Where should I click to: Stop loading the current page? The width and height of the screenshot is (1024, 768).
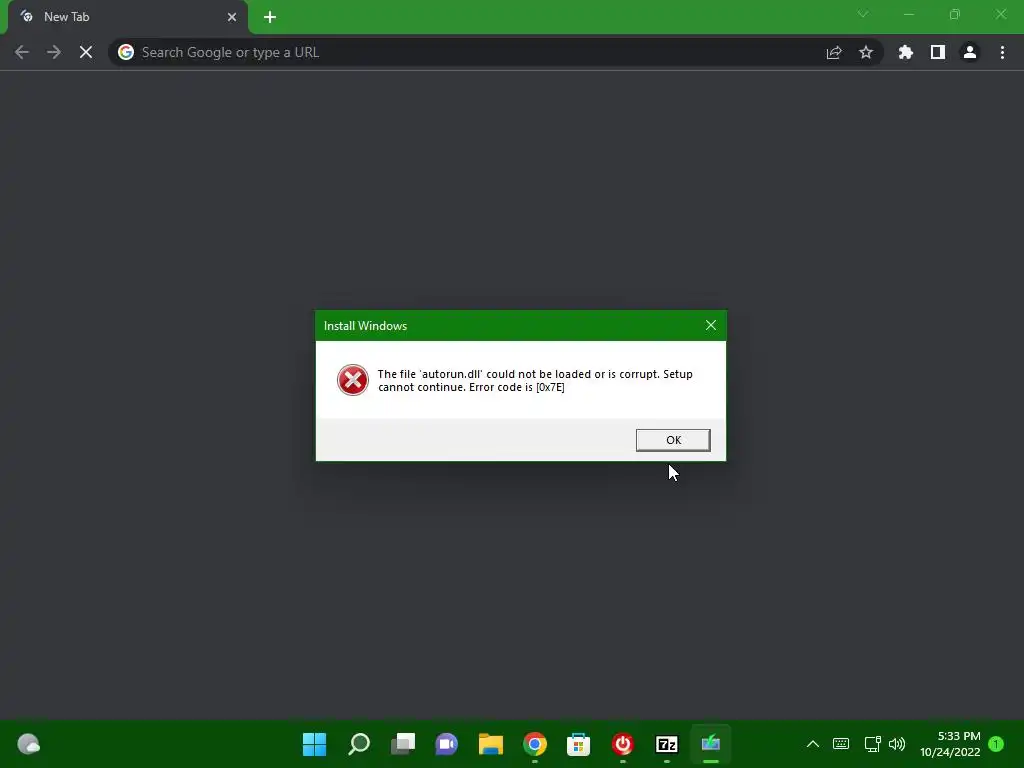coord(86,52)
